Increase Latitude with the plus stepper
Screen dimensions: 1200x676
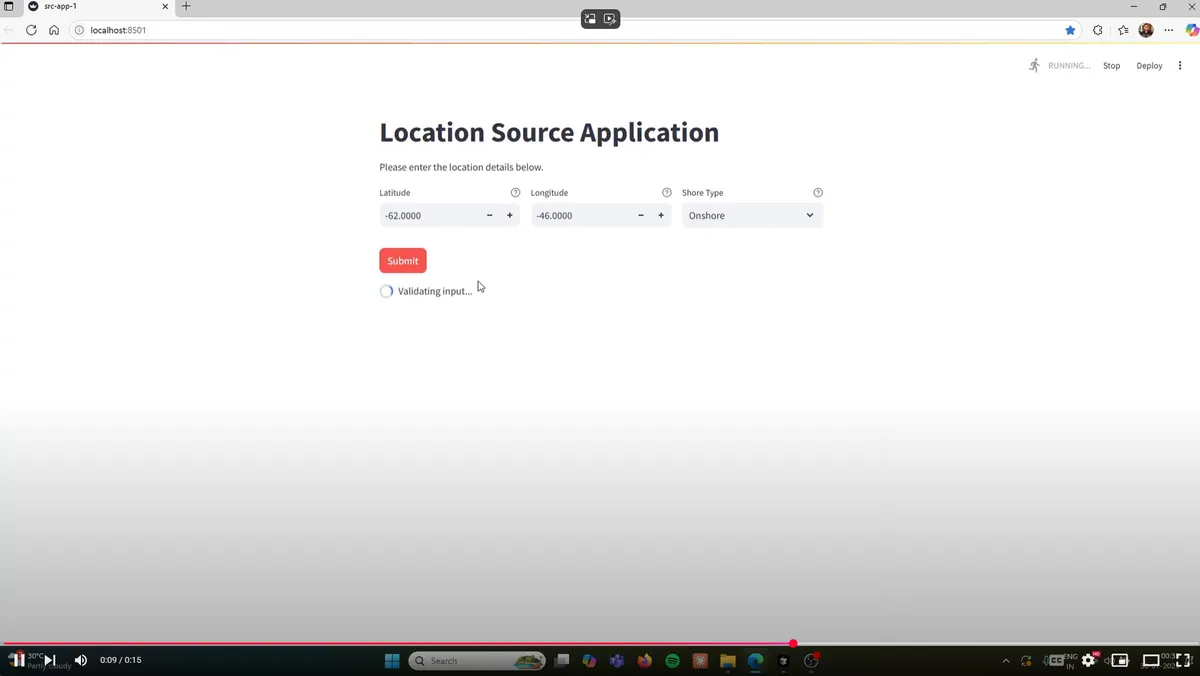pyautogui.click(x=510, y=216)
